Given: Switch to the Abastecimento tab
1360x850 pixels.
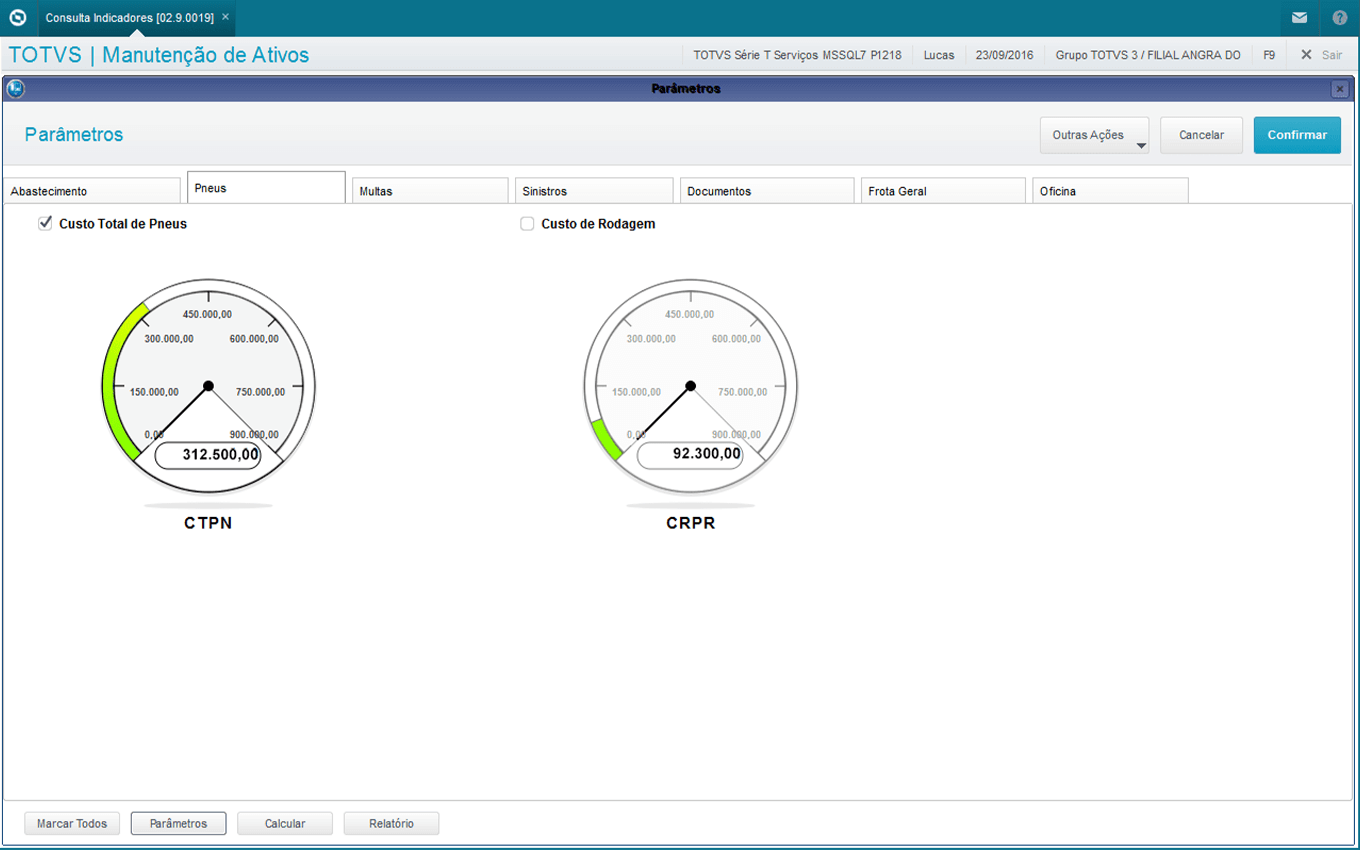Looking at the screenshot, I should (92, 191).
